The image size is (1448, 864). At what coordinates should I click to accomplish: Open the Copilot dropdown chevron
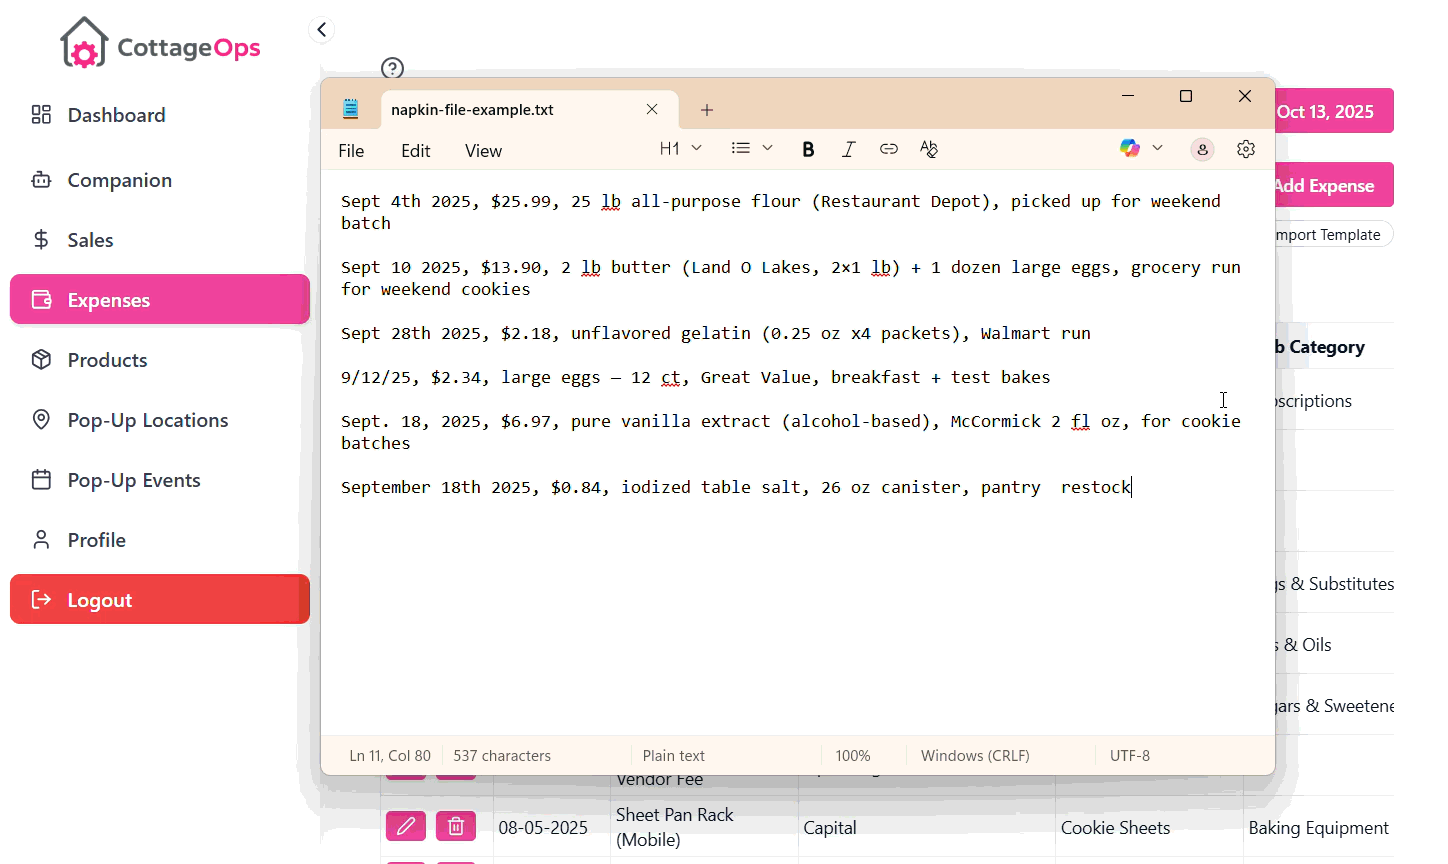click(x=1157, y=148)
